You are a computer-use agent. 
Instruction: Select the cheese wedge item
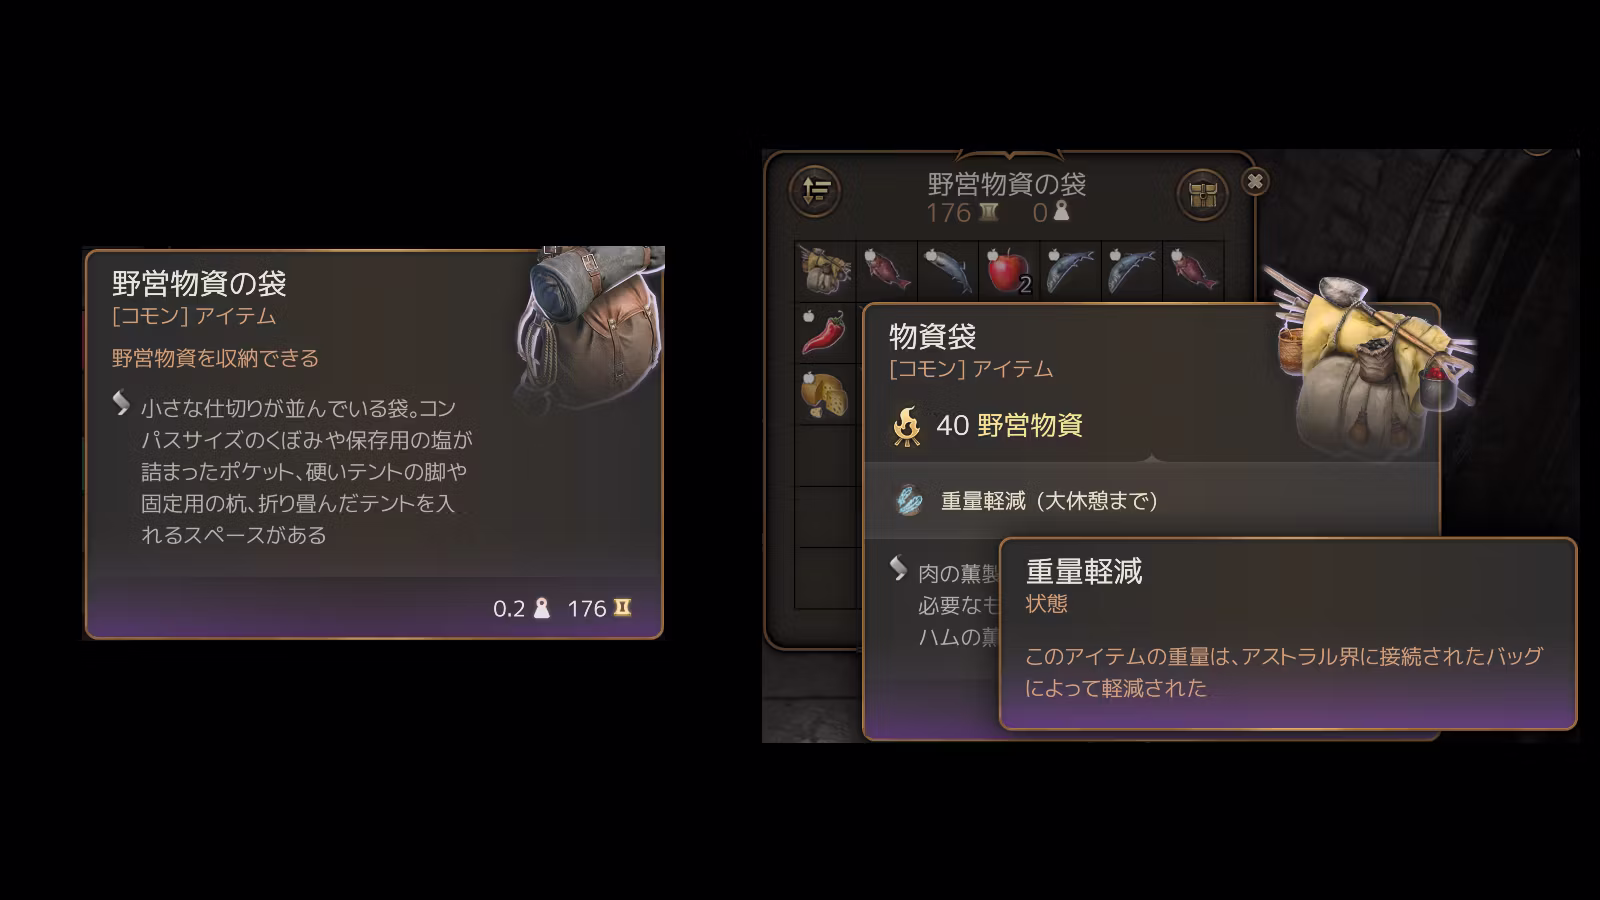pyautogui.click(x=826, y=393)
